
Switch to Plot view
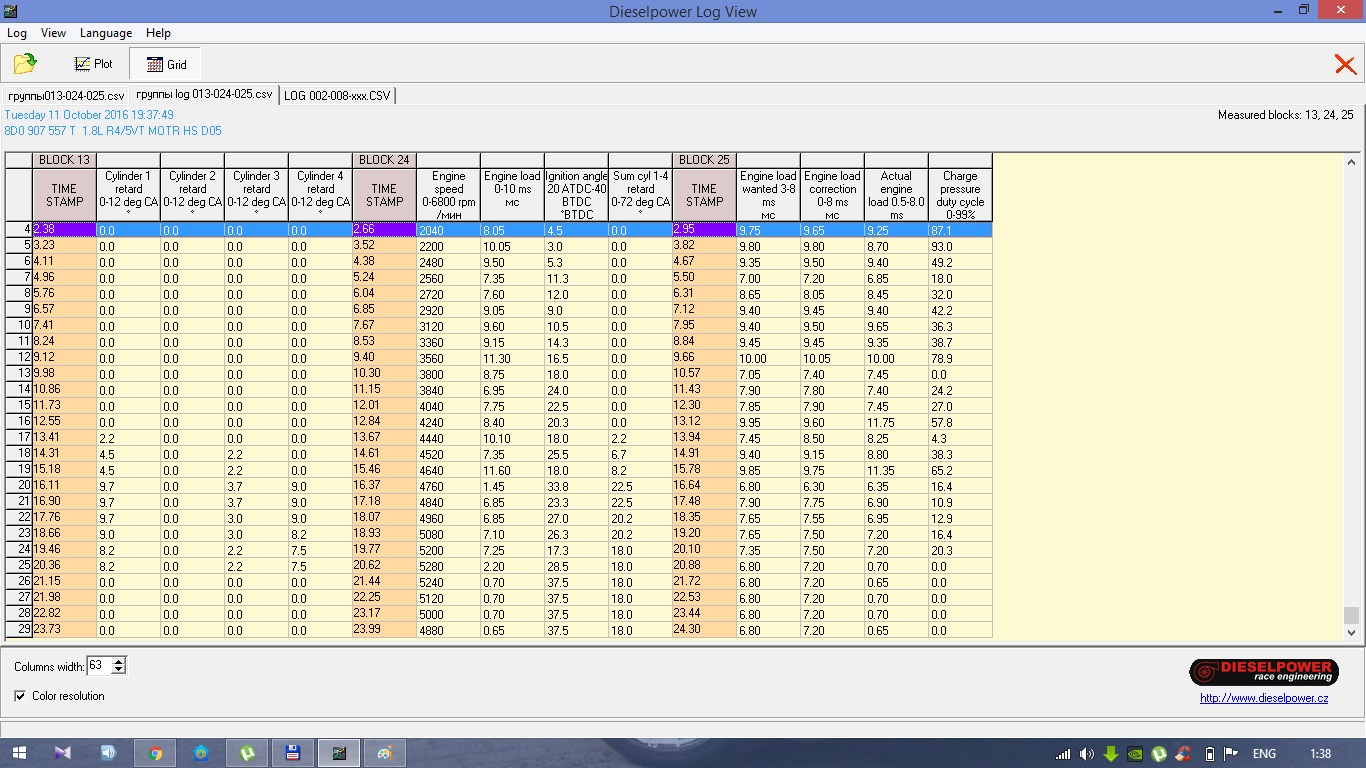tap(93, 64)
